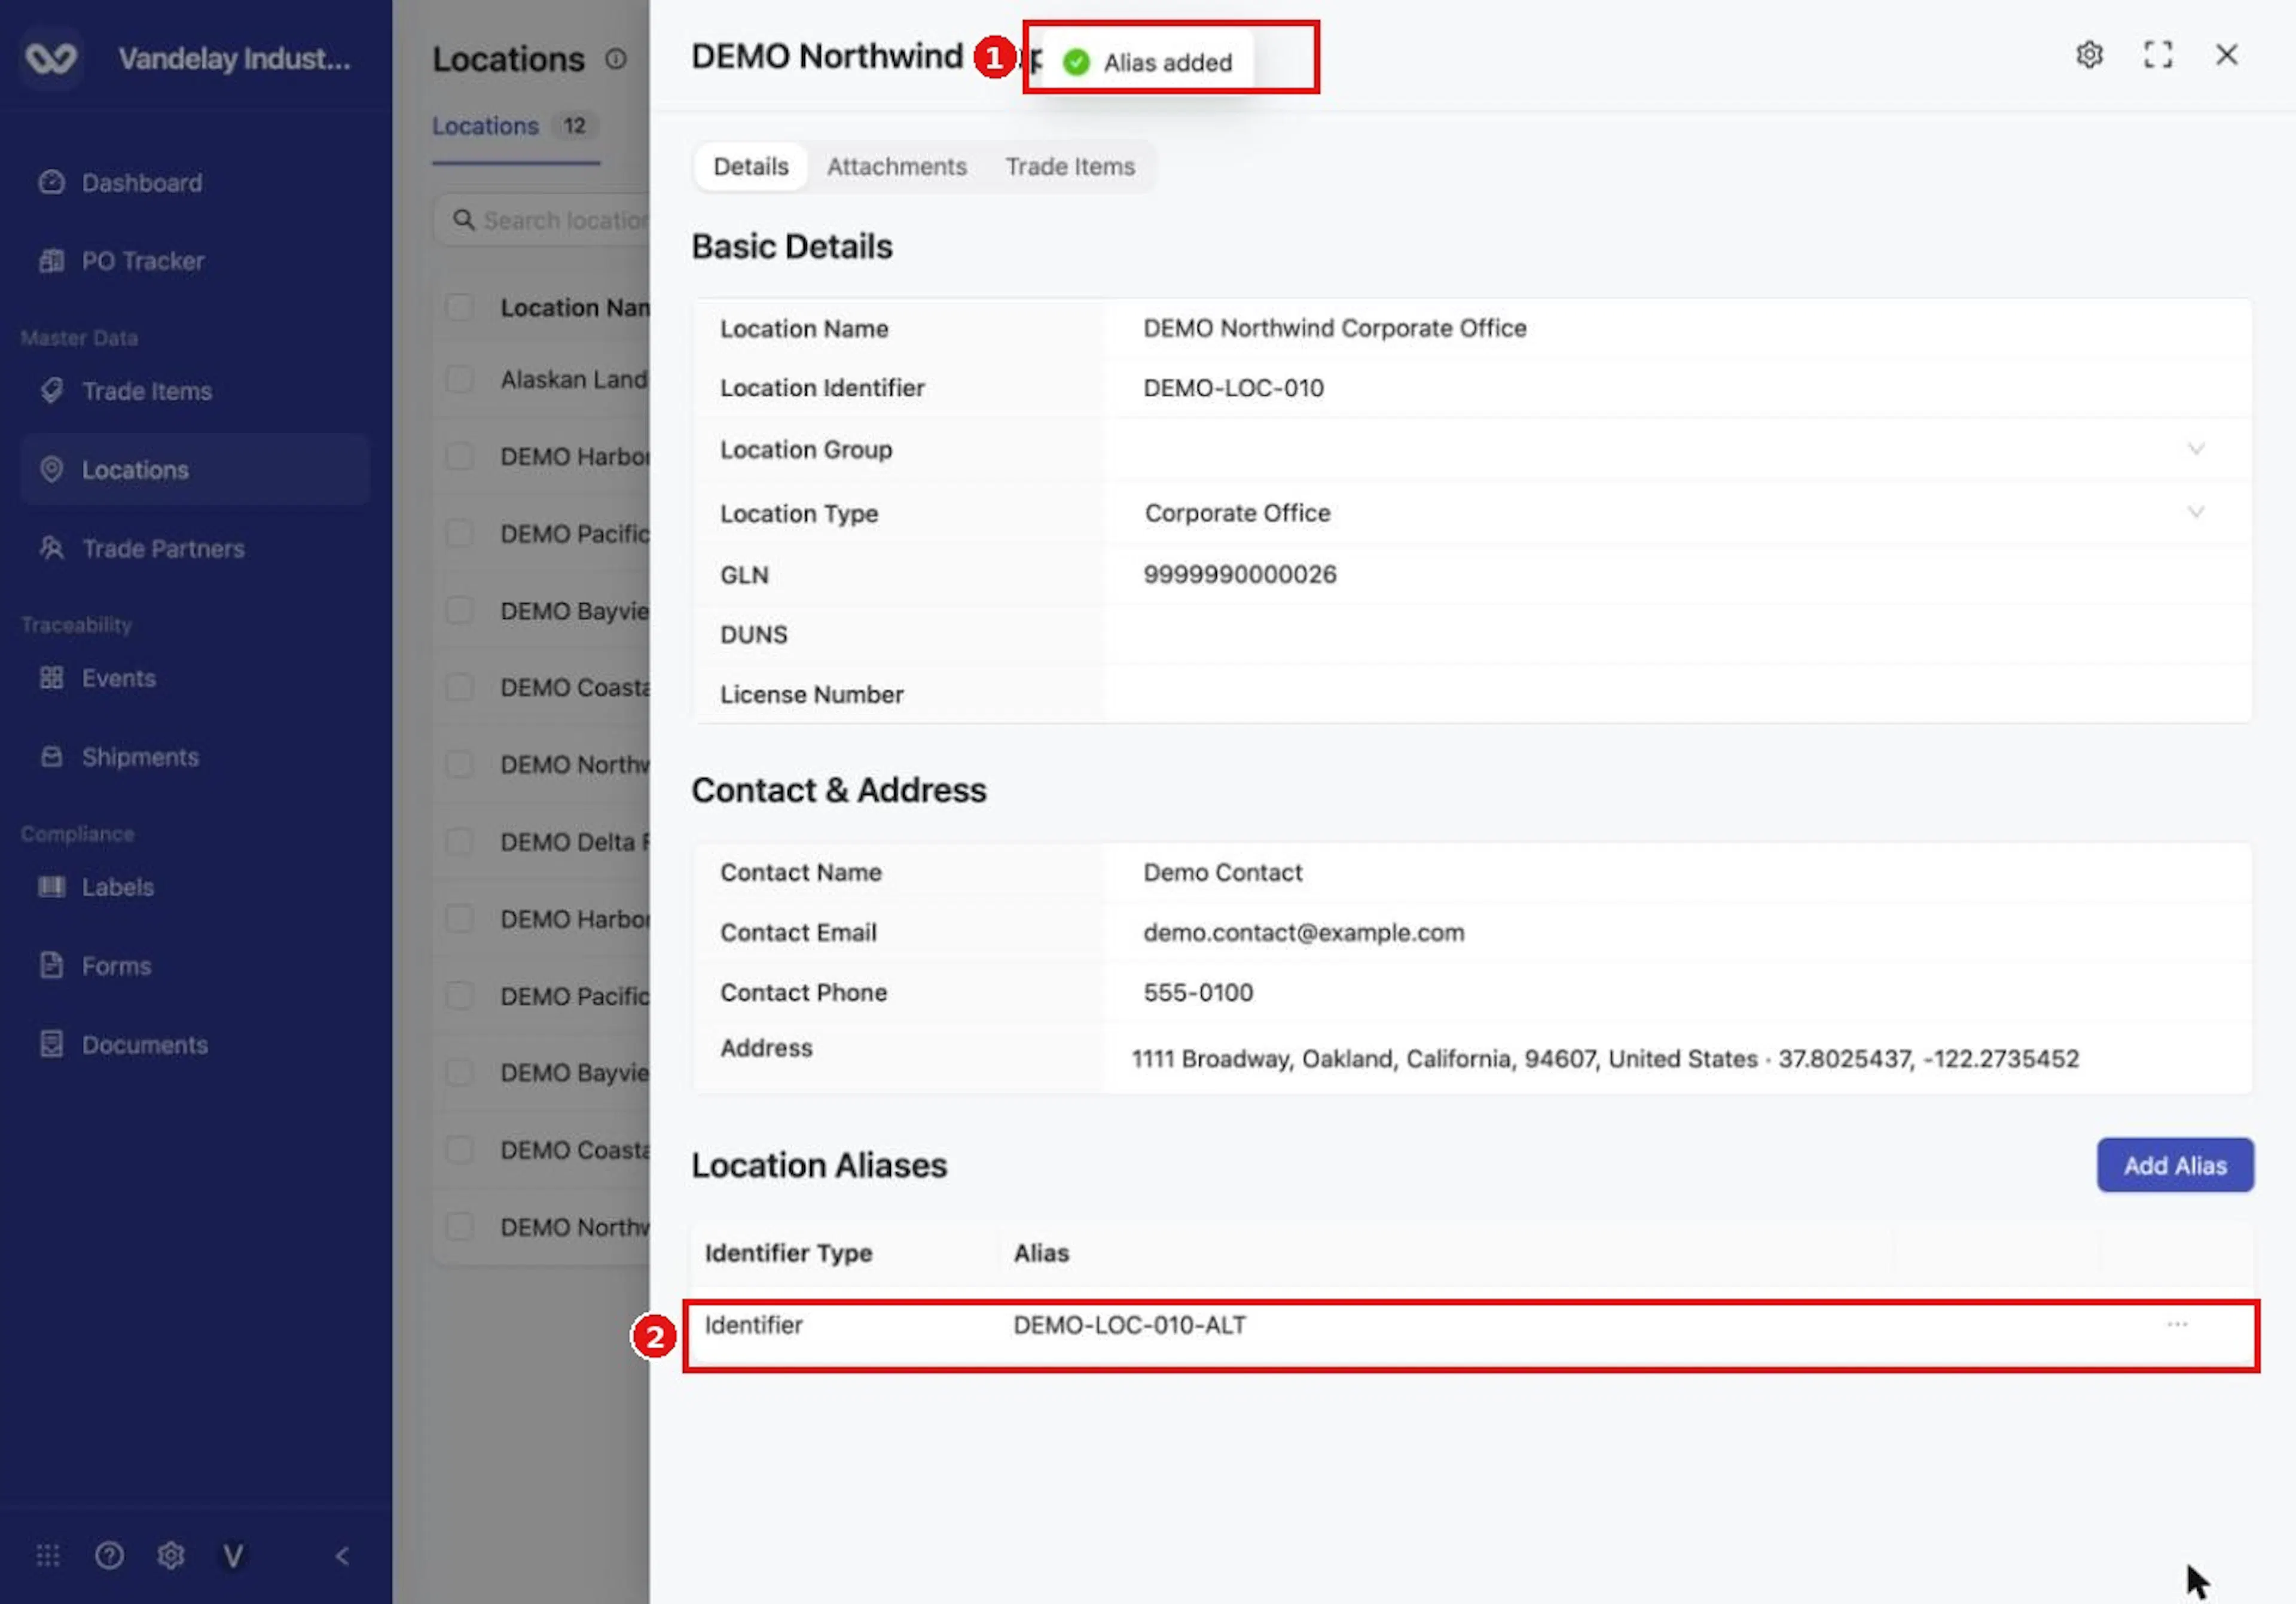Click the Location Identifier value DEMO-LOC-010
Screen dimensions: 2296x1604
(1233, 388)
